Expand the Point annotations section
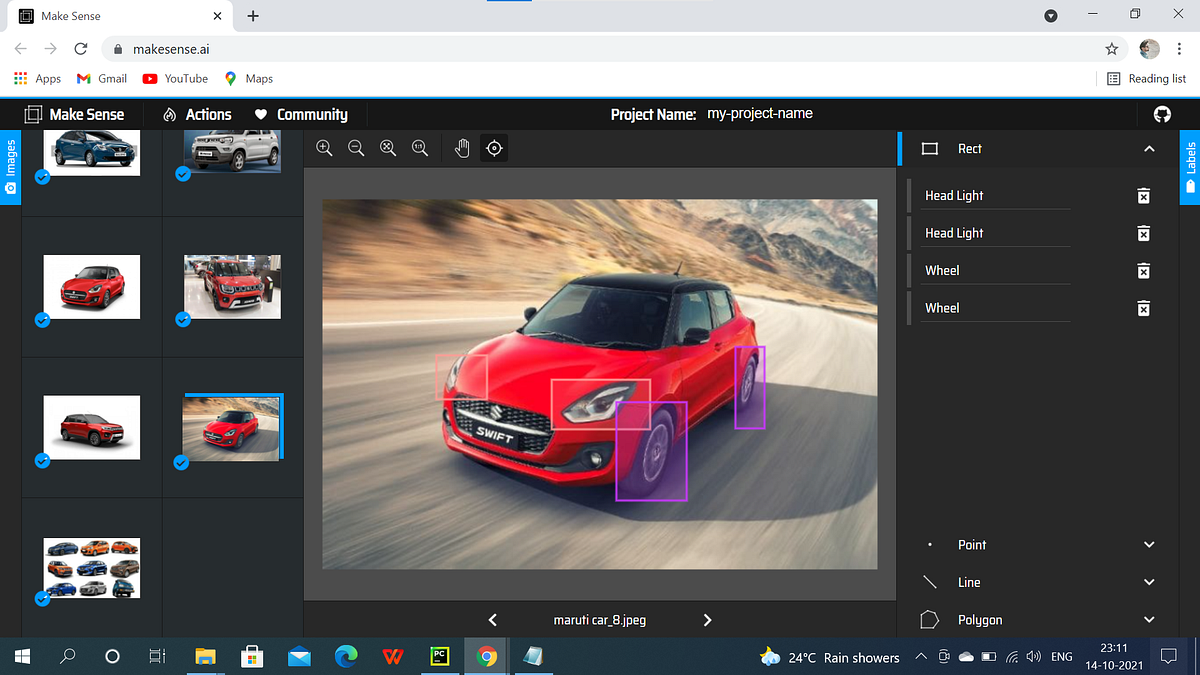The width and height of the screenshot is (1200, 675). [x=1148, y=544]
